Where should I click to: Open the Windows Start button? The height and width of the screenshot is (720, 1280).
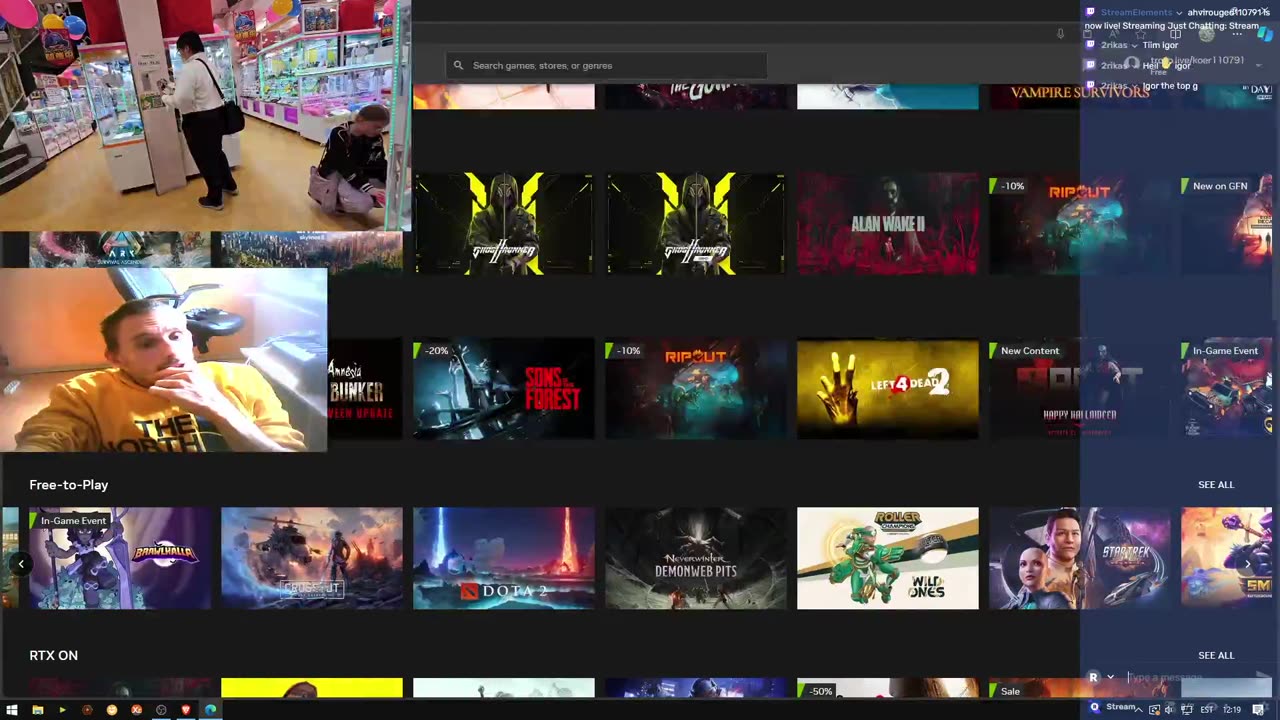pos(13,710)
